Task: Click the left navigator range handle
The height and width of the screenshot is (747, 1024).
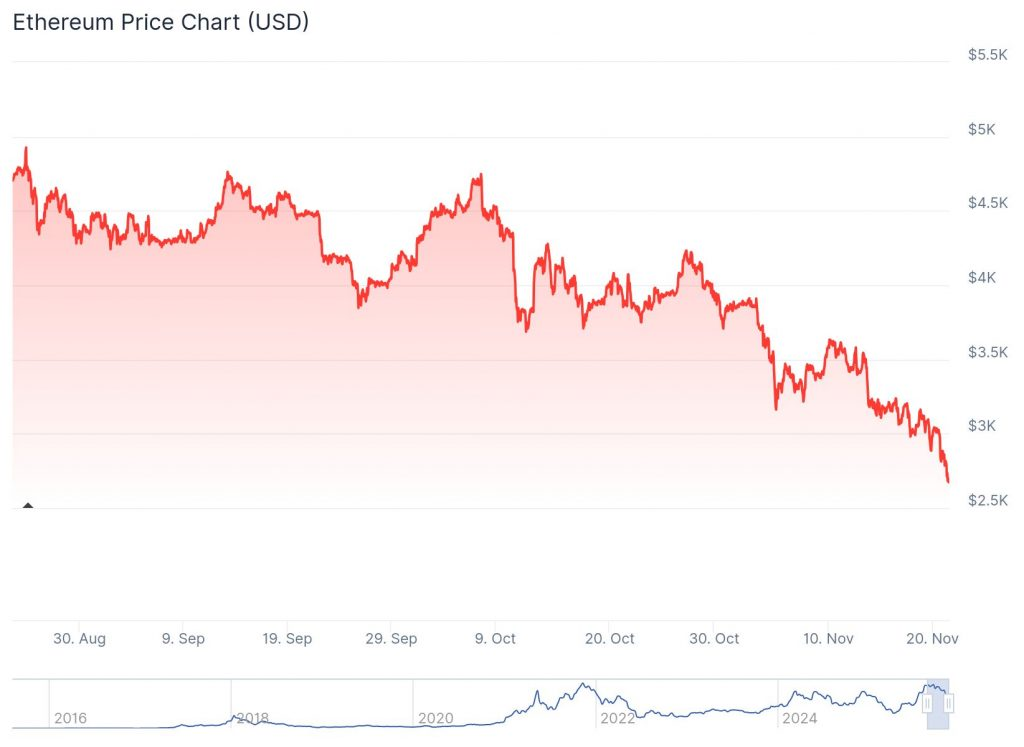Action: [927, 704]
